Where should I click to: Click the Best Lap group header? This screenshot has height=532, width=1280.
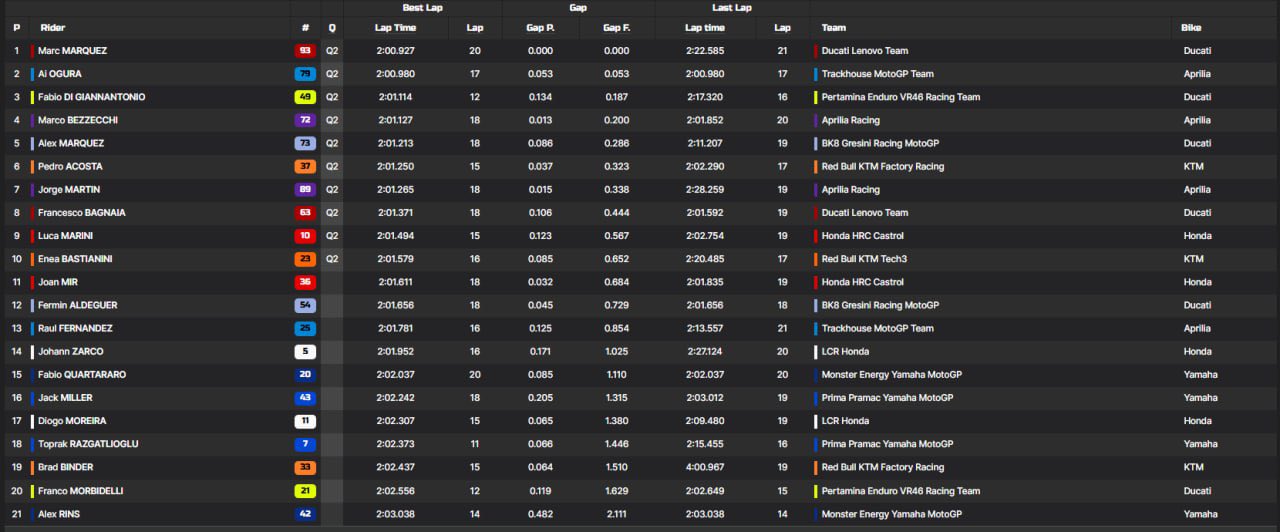(422, 8)
